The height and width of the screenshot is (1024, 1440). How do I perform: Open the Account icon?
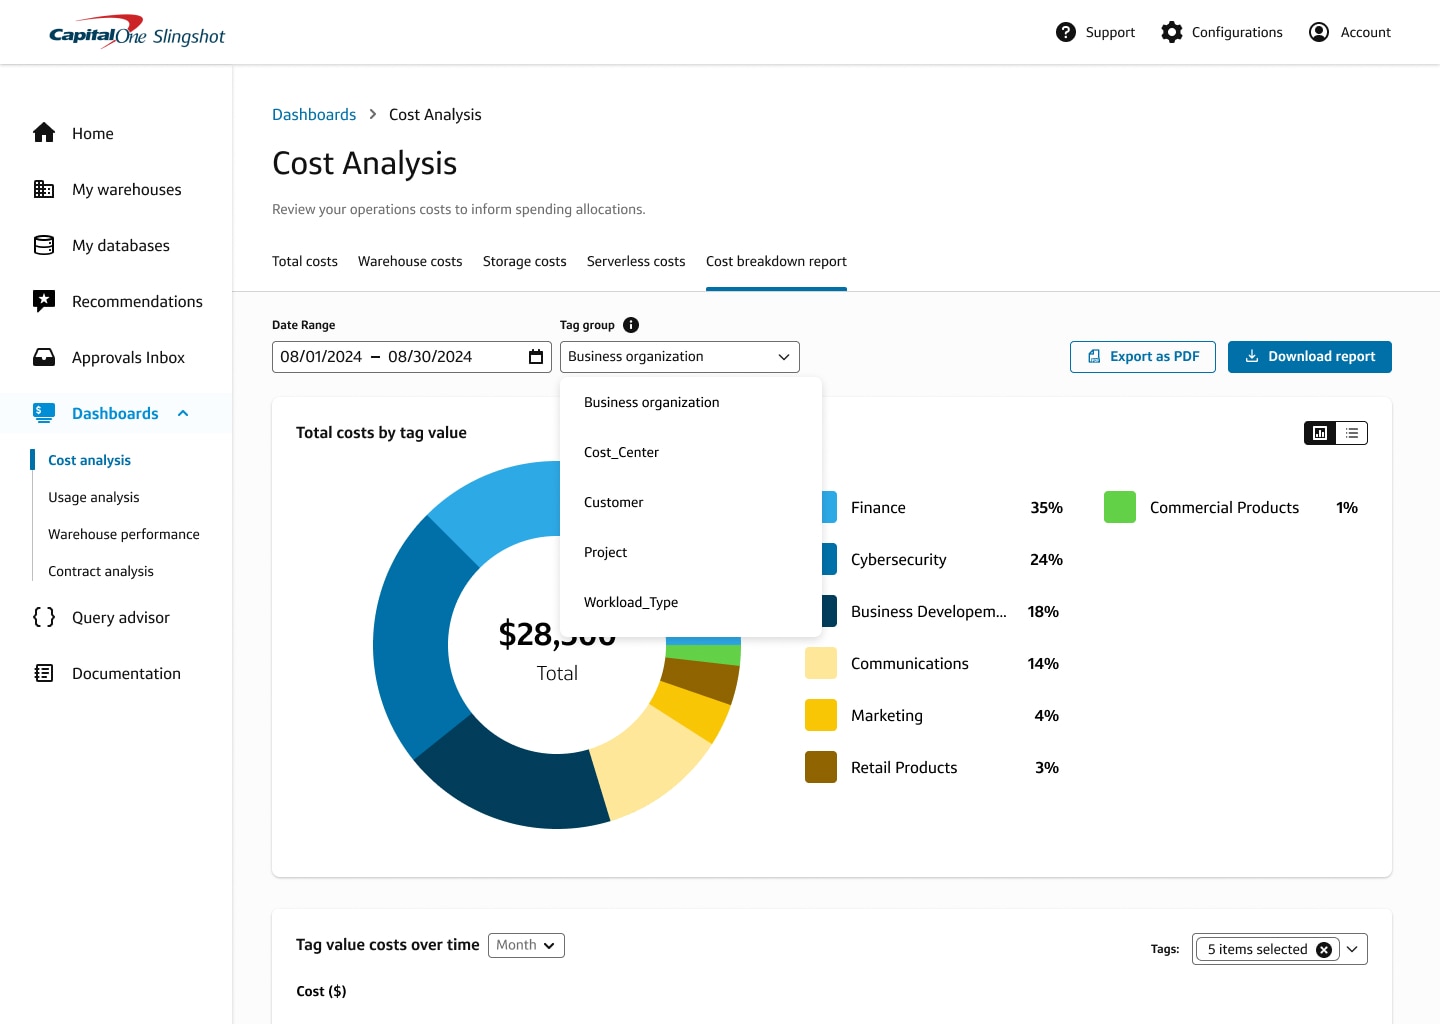click(1318, 31)
